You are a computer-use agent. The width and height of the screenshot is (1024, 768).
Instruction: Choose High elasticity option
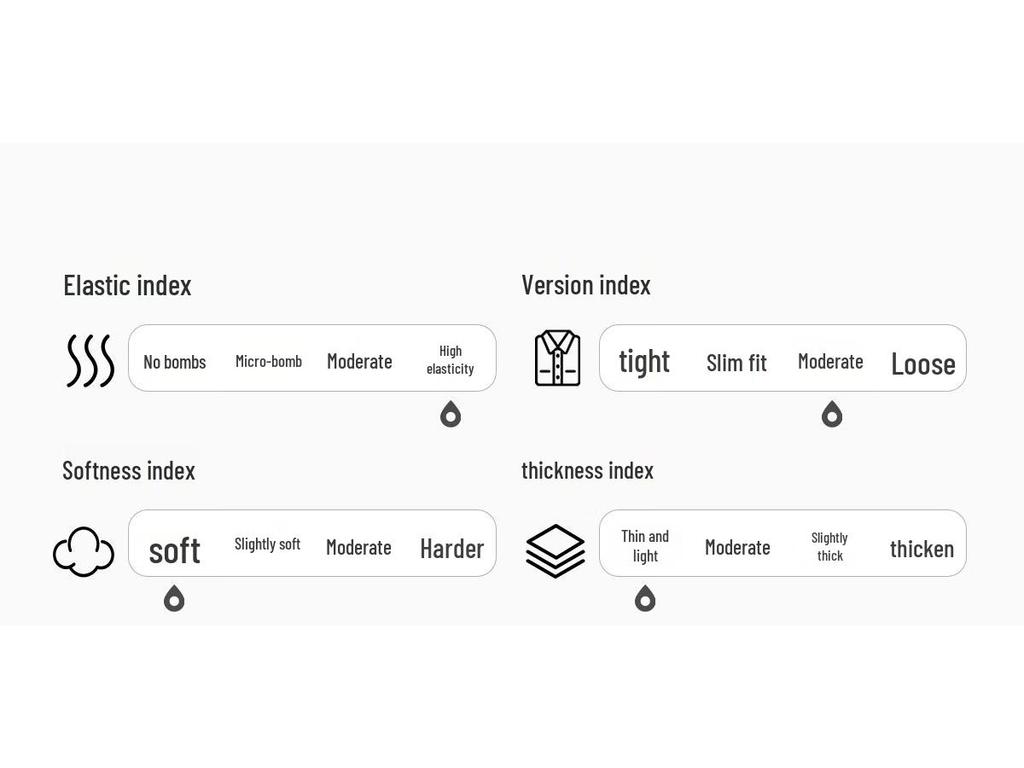click(450, 360)
